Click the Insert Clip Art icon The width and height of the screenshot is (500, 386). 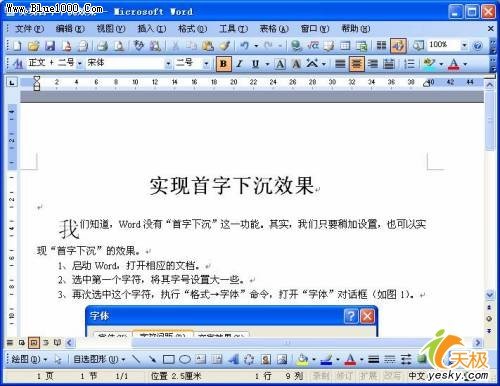coord(266,359)
